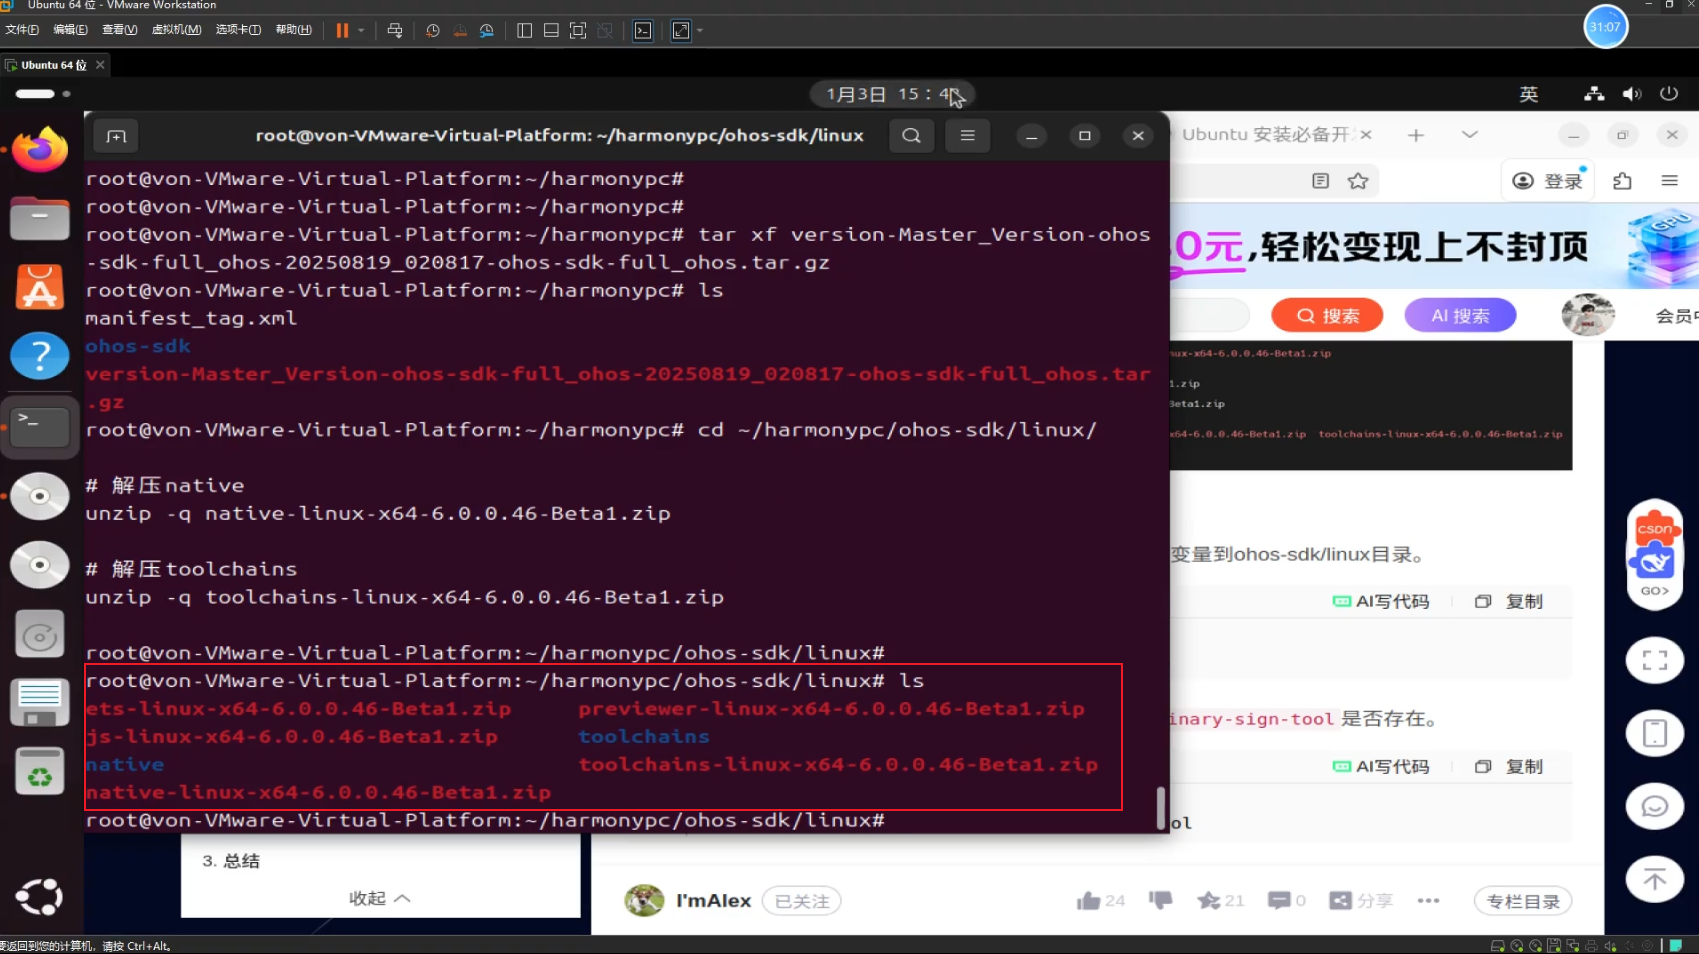1699x954 pixels.
Task: Open Firefox from the Ubuntu dock
Action: click(x=40, y=150)
